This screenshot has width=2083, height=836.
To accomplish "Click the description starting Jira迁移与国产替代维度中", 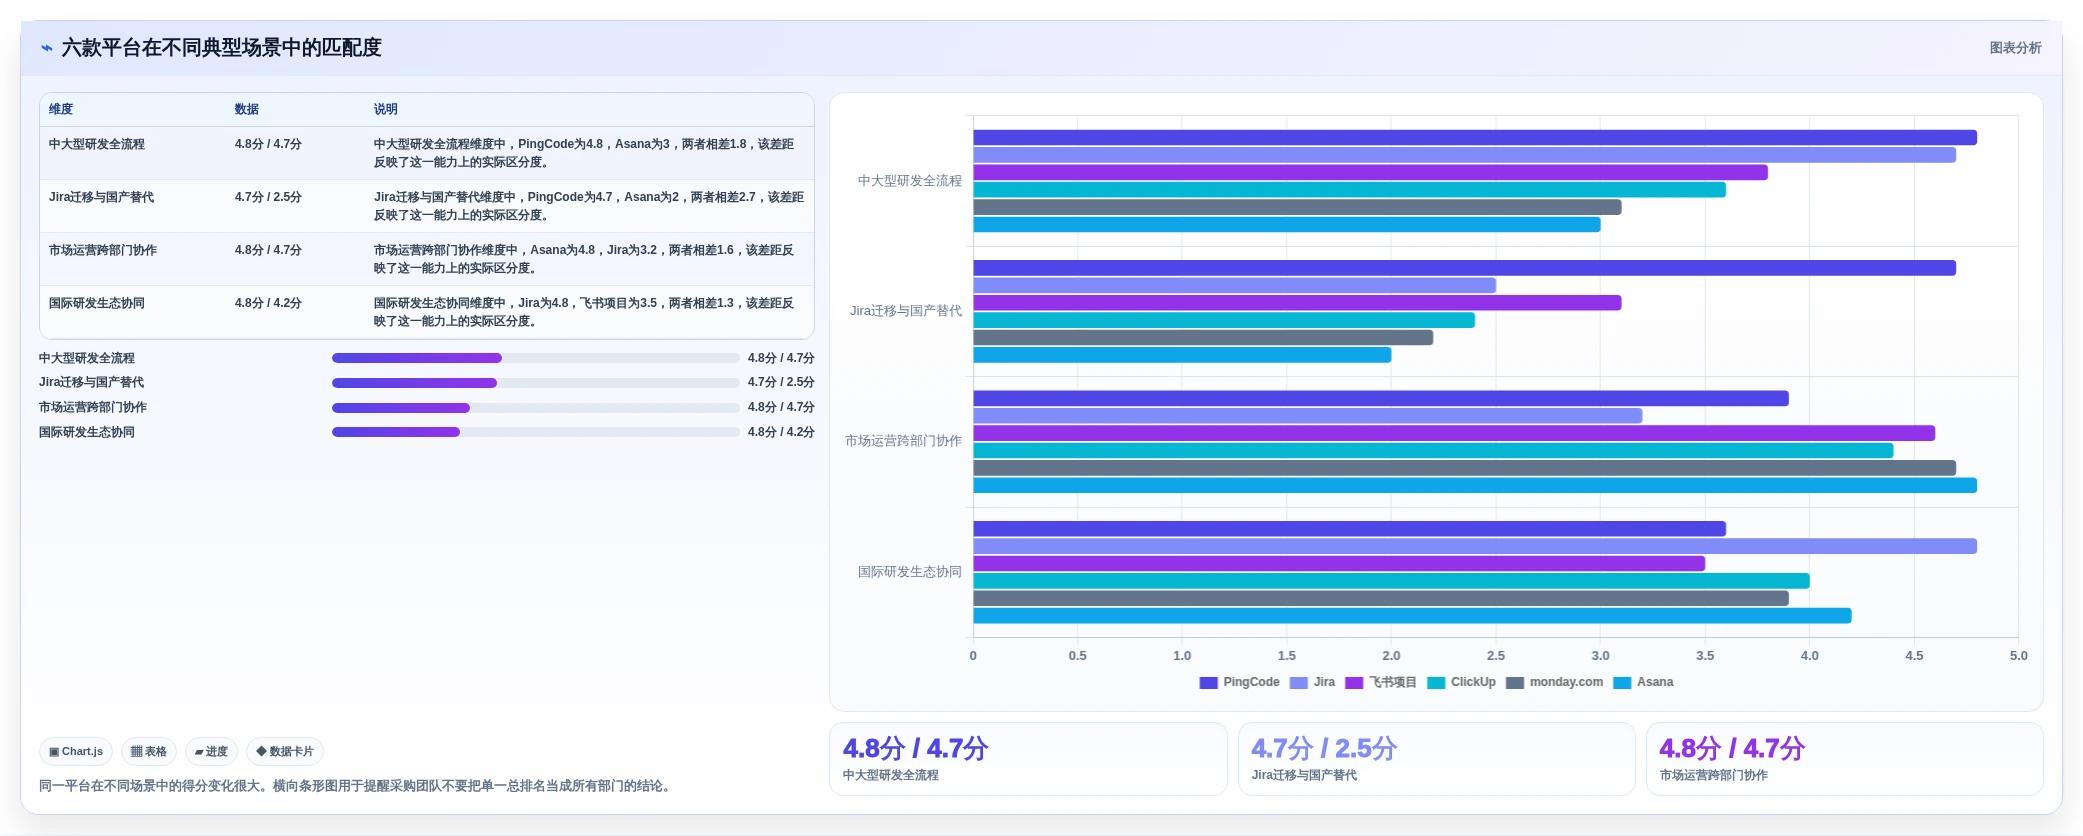I will [x=588, y=206].
